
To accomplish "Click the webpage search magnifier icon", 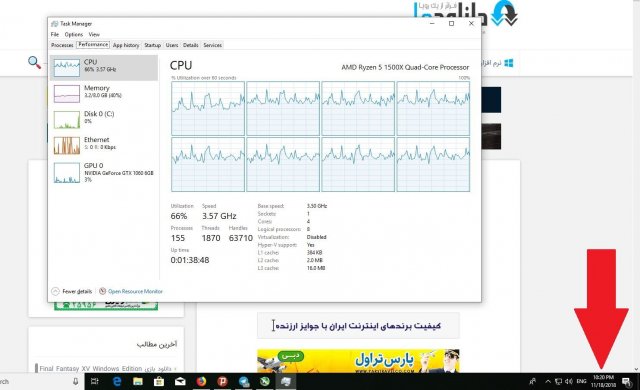I will tap(34, 62).
